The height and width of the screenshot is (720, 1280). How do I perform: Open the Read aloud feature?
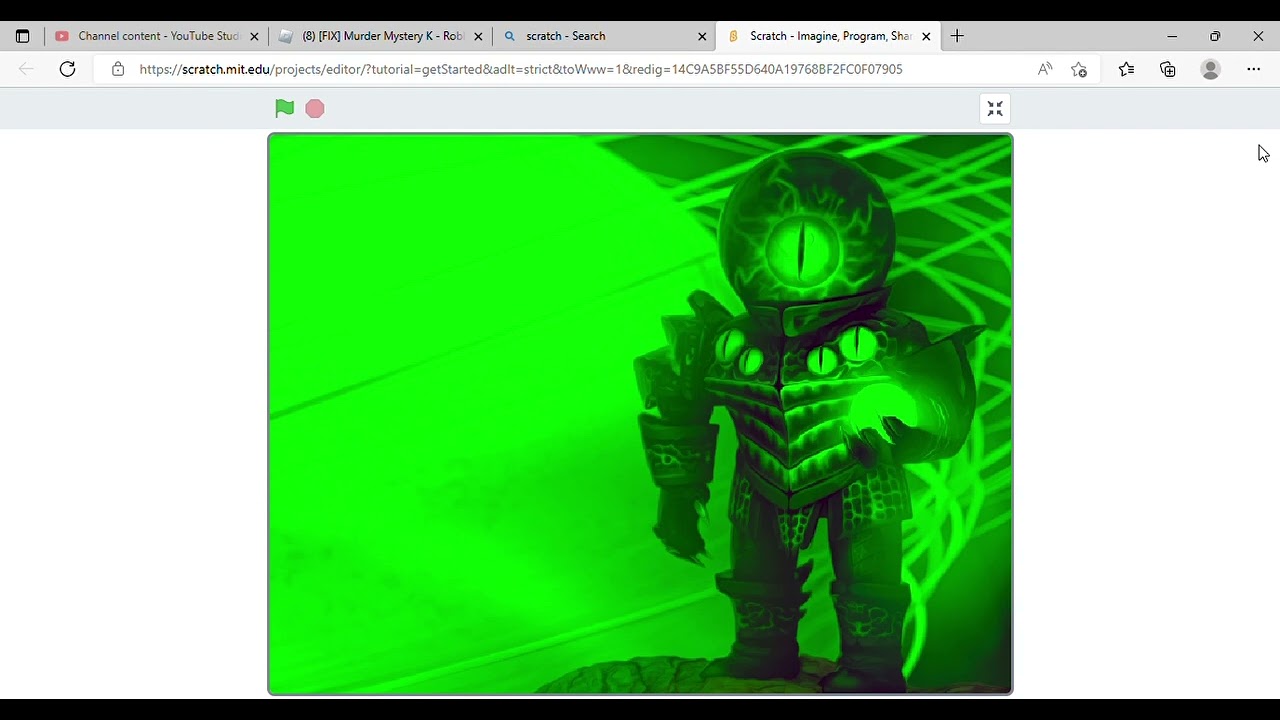coord(1045,69)
